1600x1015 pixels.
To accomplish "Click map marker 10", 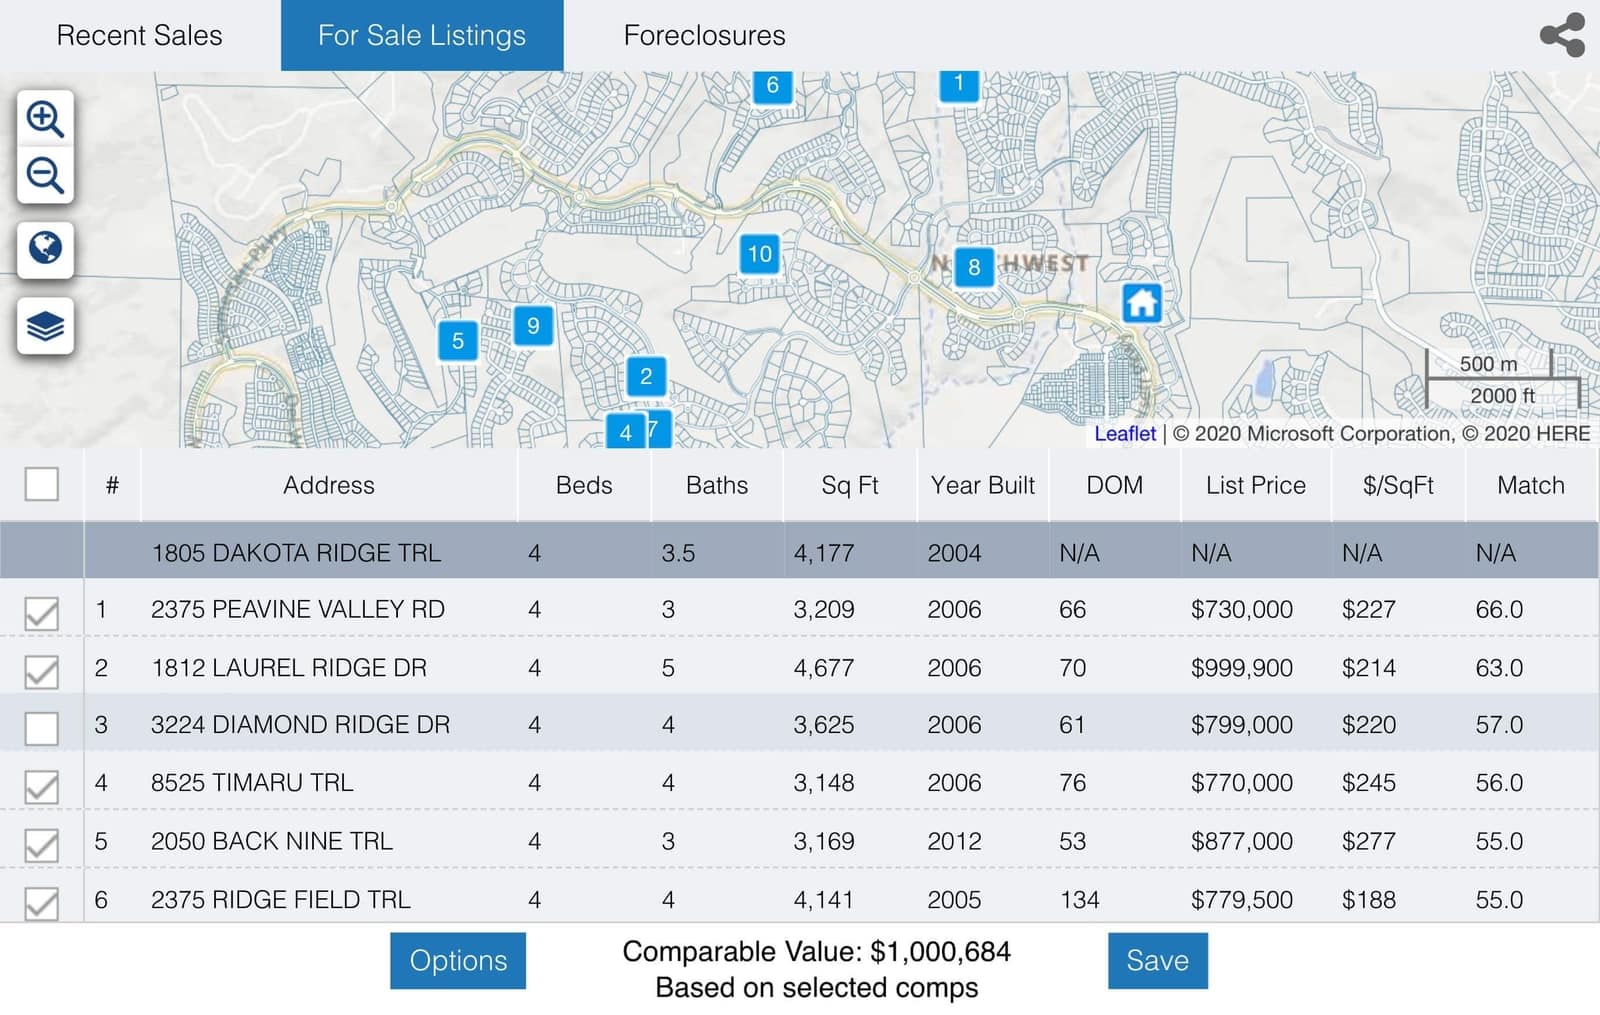I will pyautogui.click(x=759, y=255).
